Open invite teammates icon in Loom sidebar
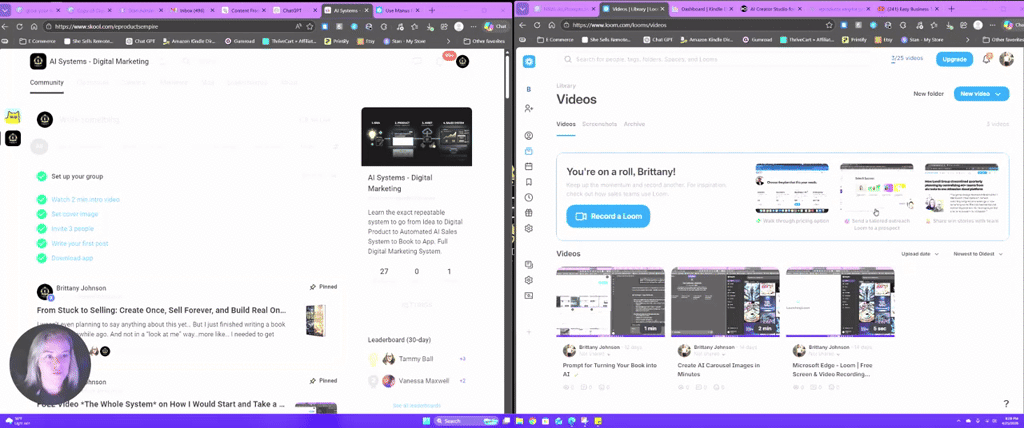 (529, 108)
